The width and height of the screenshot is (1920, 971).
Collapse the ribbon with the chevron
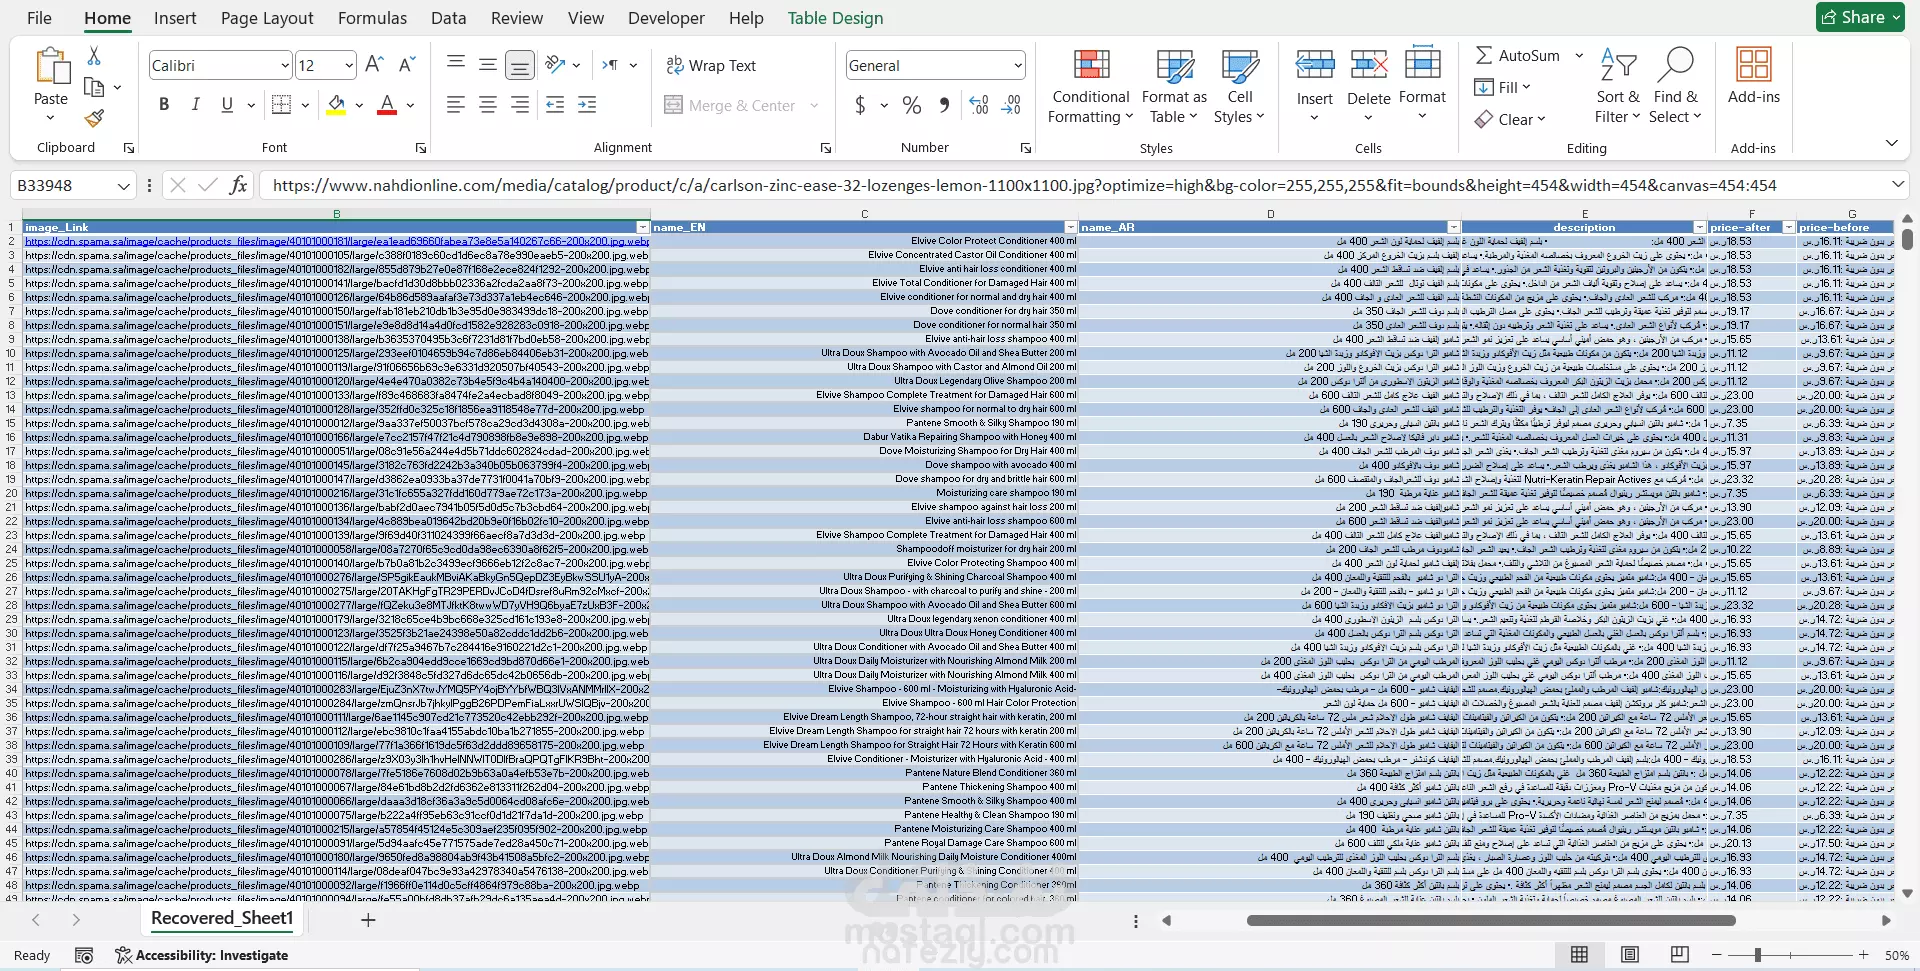1891,143
